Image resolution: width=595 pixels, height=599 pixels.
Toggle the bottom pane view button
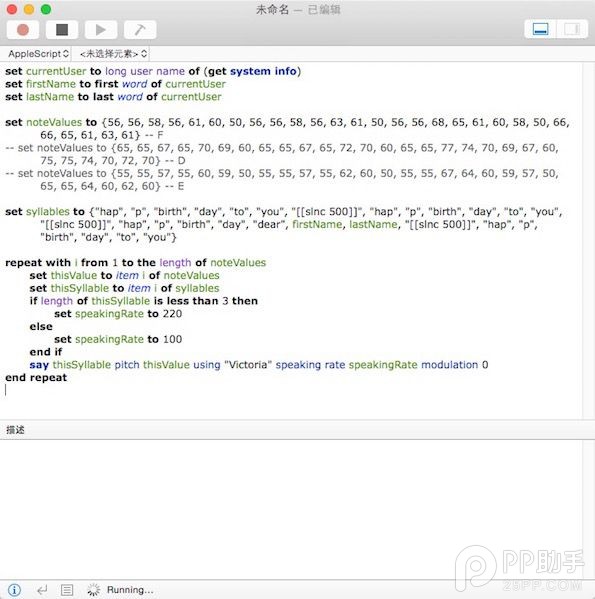[540, 29]
